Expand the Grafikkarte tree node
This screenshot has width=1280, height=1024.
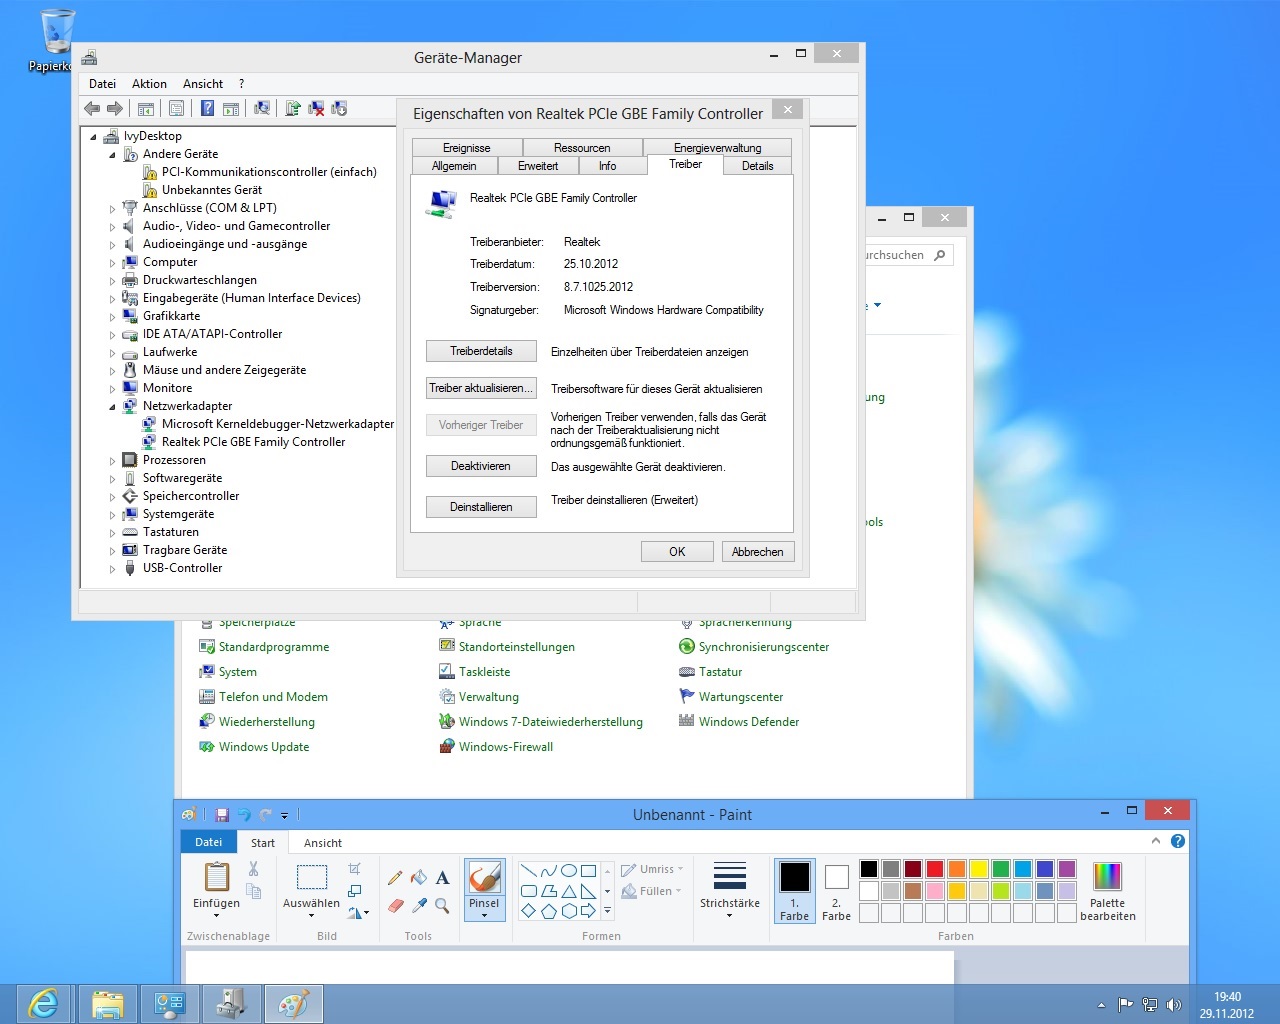click(112, 317)
